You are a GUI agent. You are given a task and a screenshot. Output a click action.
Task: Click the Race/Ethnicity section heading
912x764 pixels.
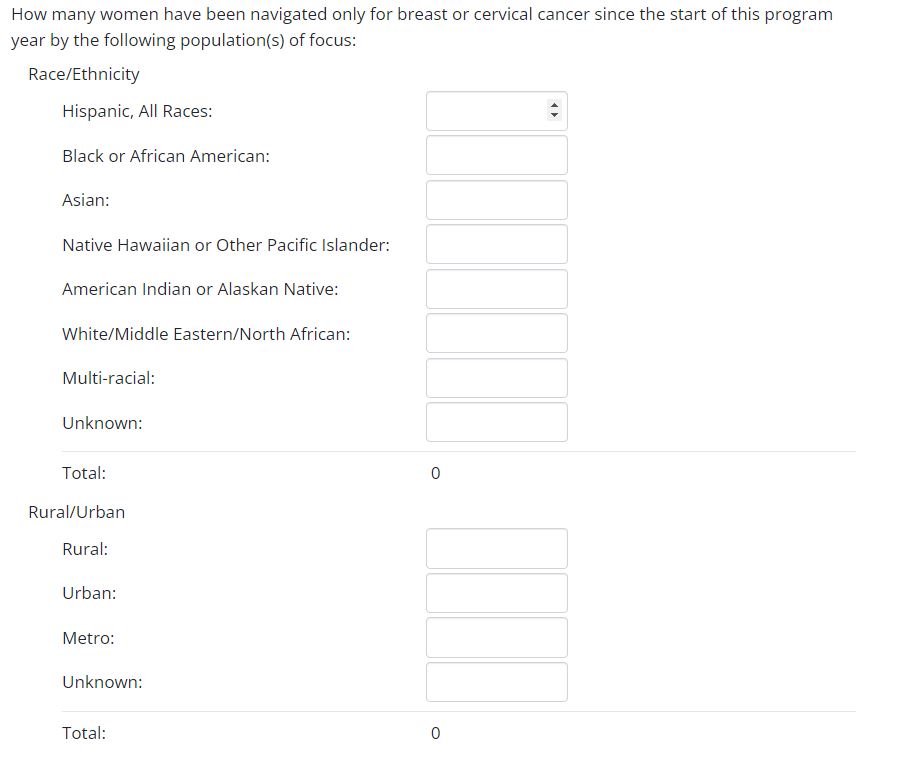[84, 74]
